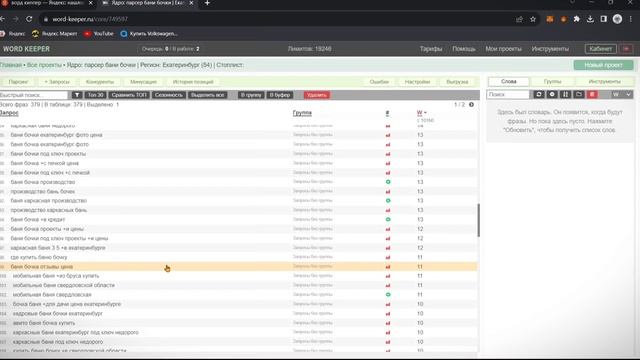Click the table vertical scrollbar thumb
This screenshot has width=640, height=360.
[x=478, y=220]
